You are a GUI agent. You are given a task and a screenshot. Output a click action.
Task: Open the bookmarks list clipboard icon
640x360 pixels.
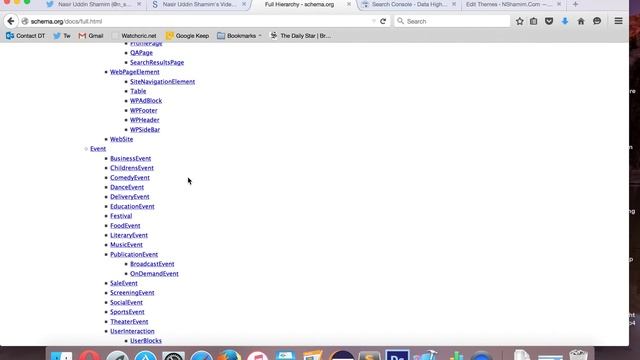[x=533, y=21]
